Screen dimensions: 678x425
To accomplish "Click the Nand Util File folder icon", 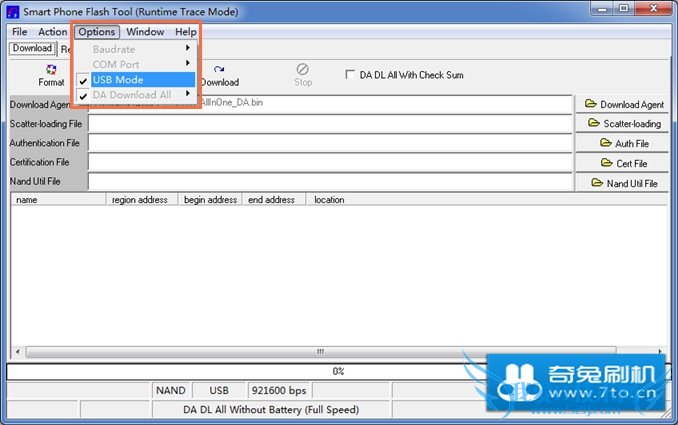I will click(x=597, y=182).
